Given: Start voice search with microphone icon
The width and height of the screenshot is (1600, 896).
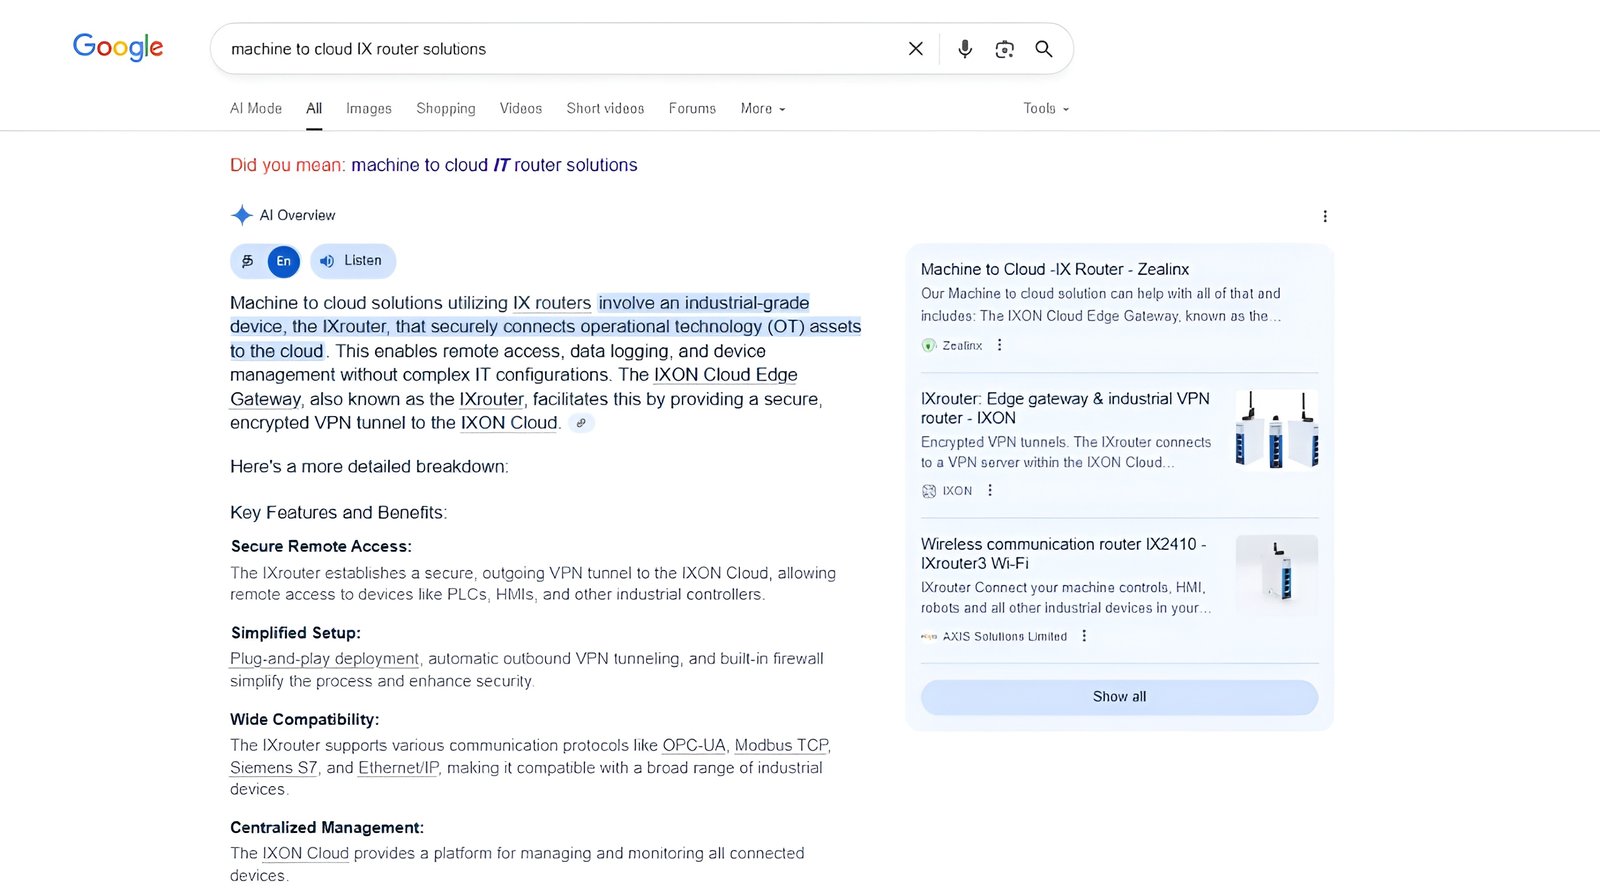Looking at the screenshot, I should 965,49.
